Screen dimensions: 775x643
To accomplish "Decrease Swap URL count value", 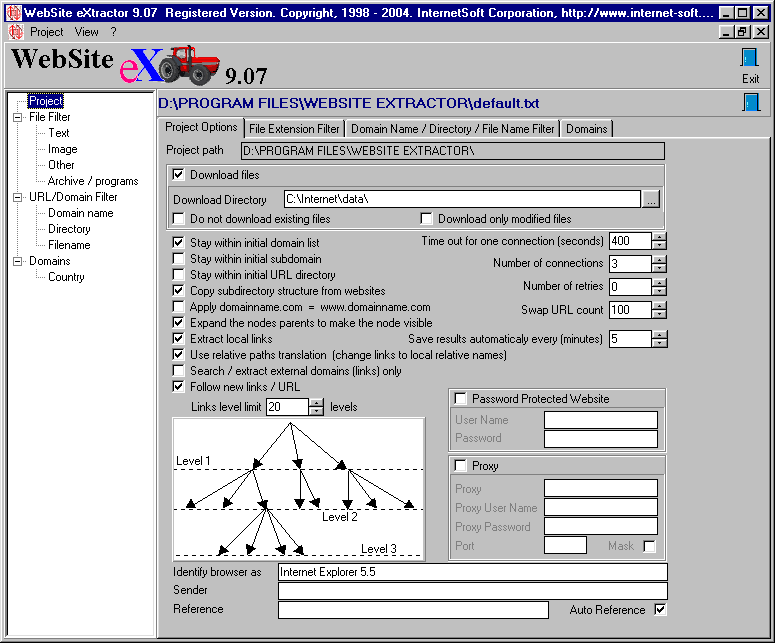I will pyautogui.click(x=659, y=314).
